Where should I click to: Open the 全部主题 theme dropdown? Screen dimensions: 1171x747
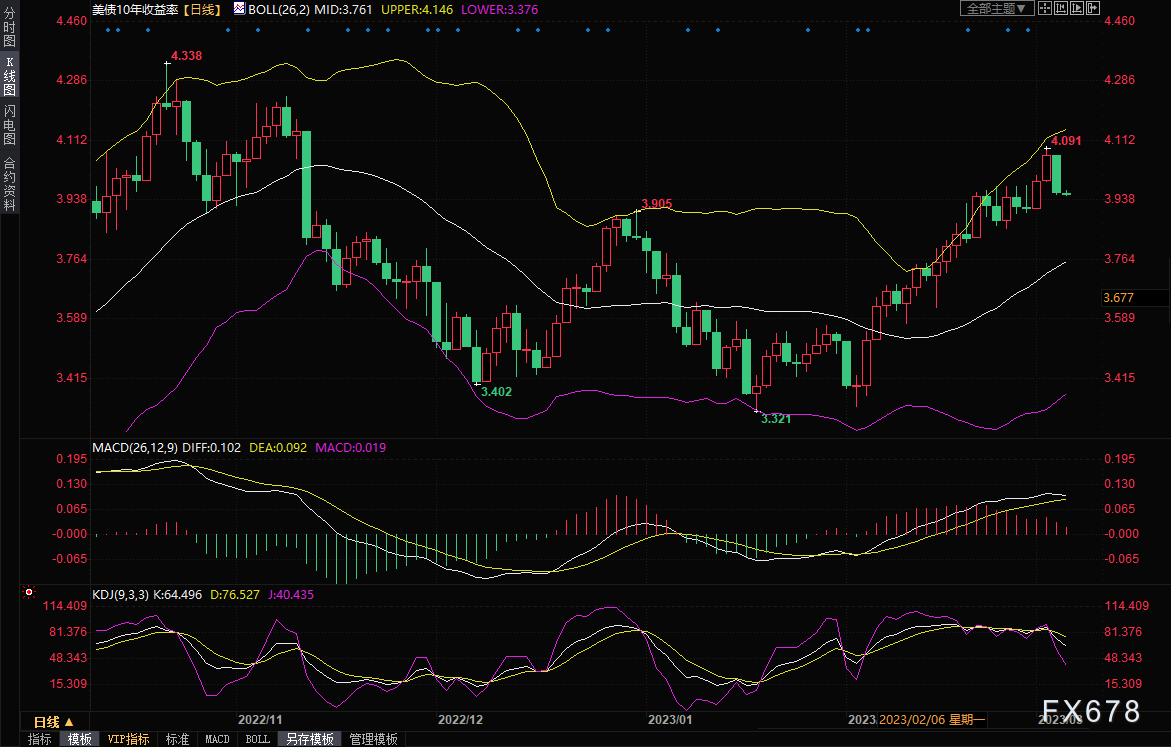tap(997, 8)
